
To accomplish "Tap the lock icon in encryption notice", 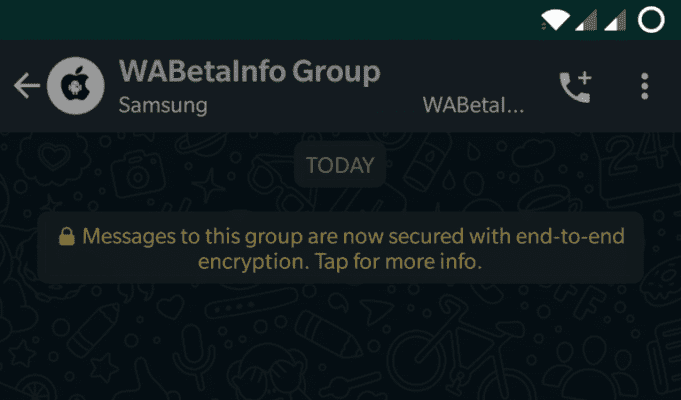I will point(66,237).
